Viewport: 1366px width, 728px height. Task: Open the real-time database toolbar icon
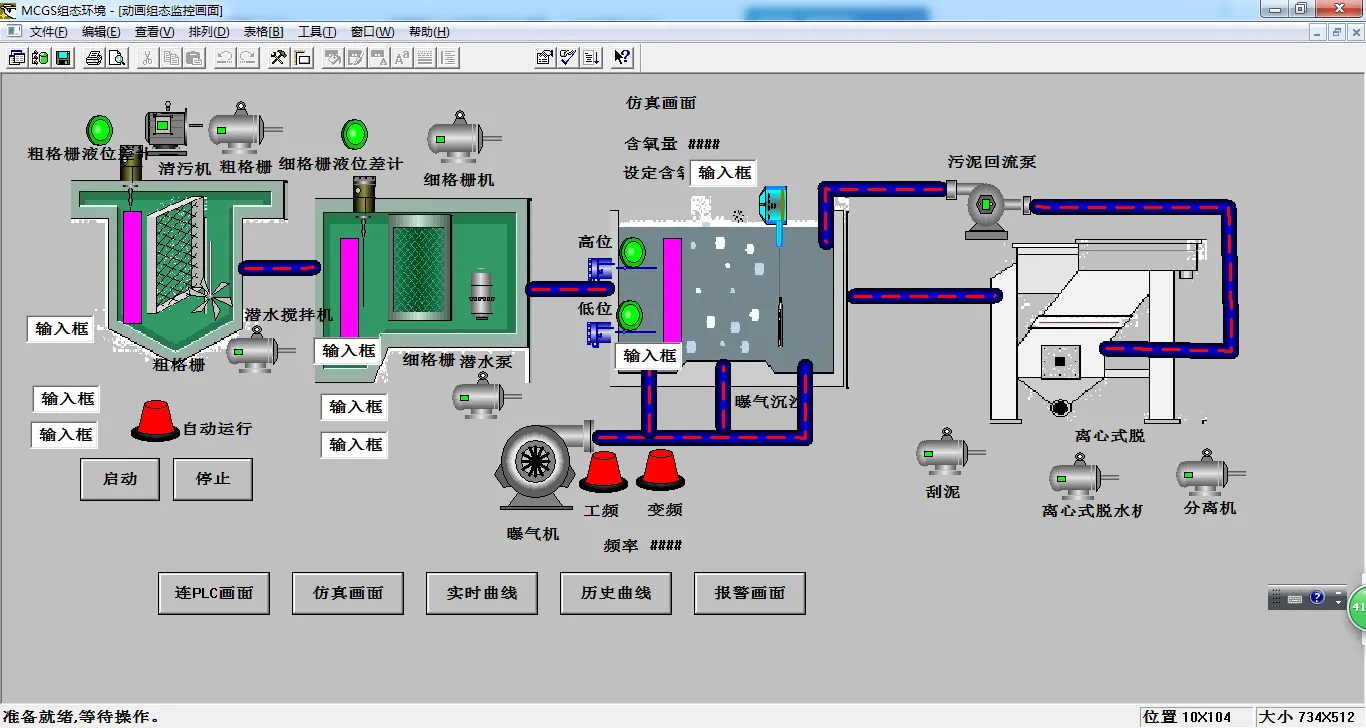[x=39, y=57]
